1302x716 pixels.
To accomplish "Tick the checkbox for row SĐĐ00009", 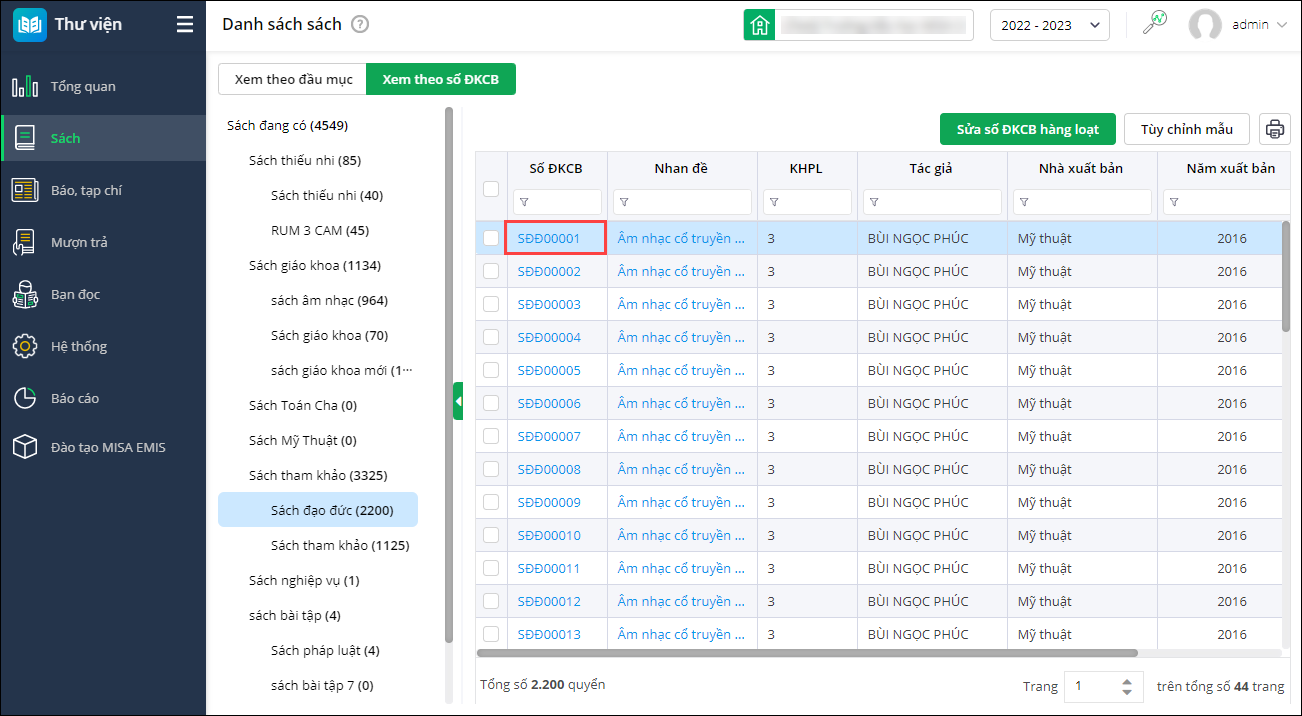I will coord(491,502).
